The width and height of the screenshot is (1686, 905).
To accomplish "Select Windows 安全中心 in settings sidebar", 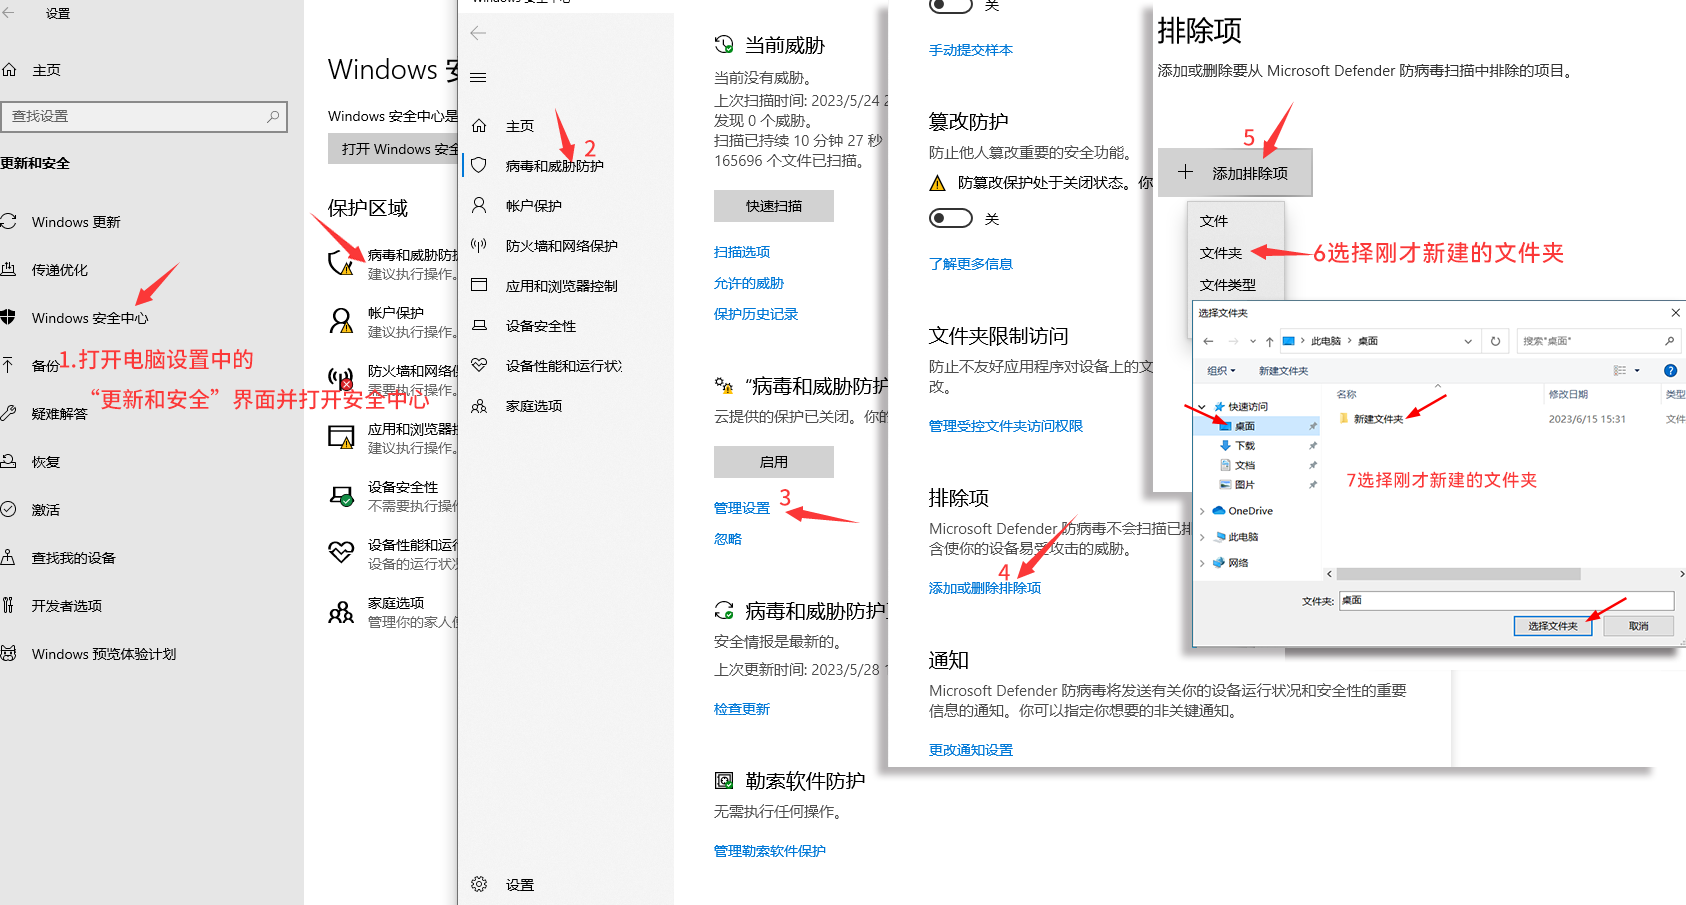I will pyautogui.click(x=90, y=318).
